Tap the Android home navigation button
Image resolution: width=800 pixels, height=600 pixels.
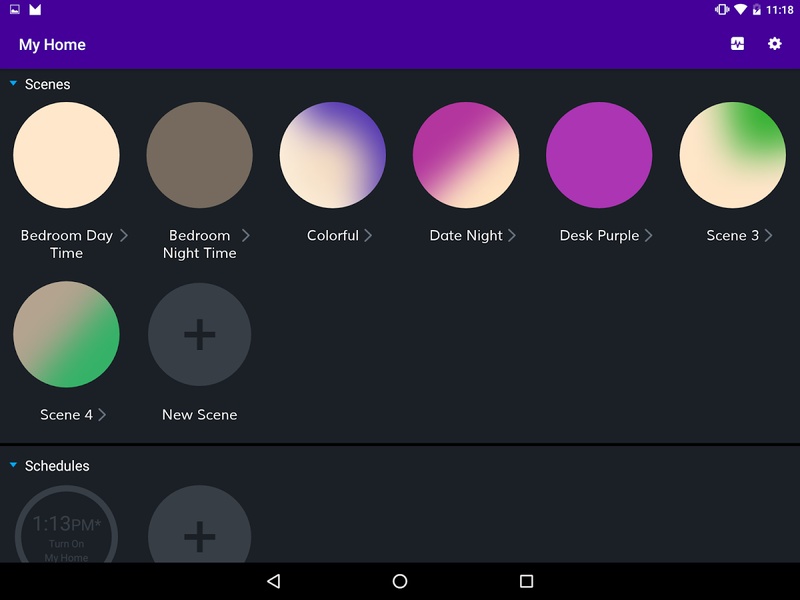(x=400, y=581)
